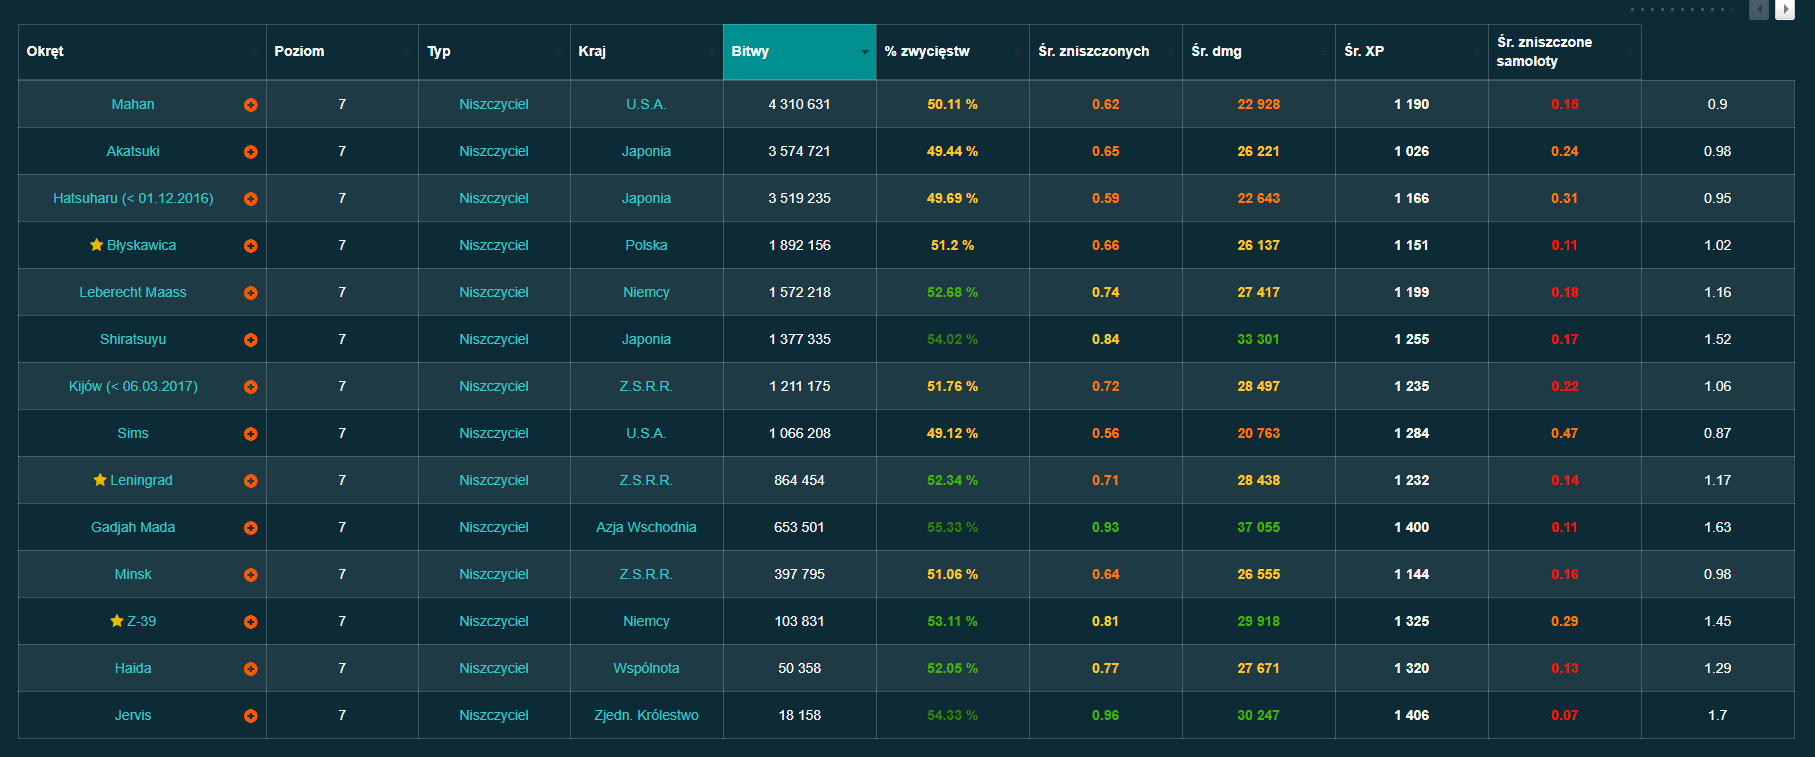Click the star icon before Z-39
Screen dimensions: 1815x757
117,621
